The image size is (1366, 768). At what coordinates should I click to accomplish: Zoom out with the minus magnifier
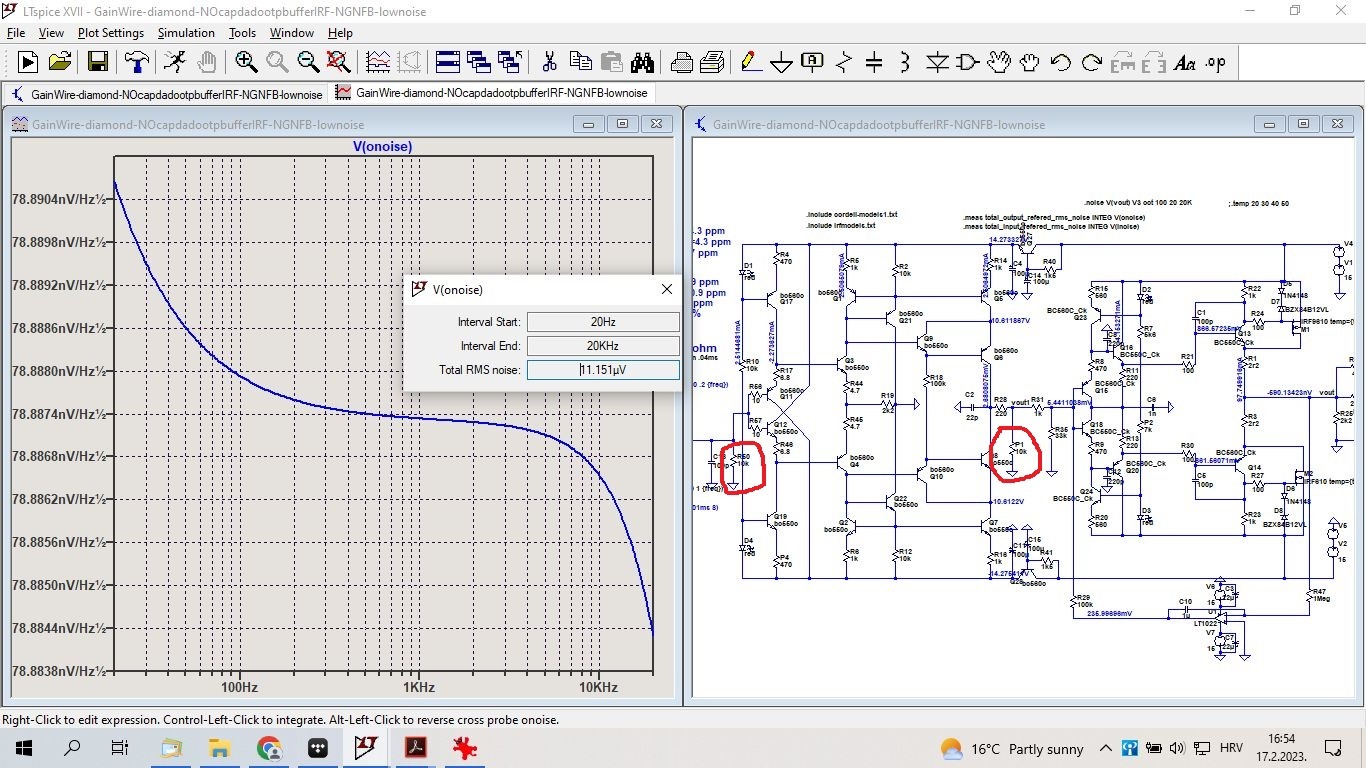[308, 62]
